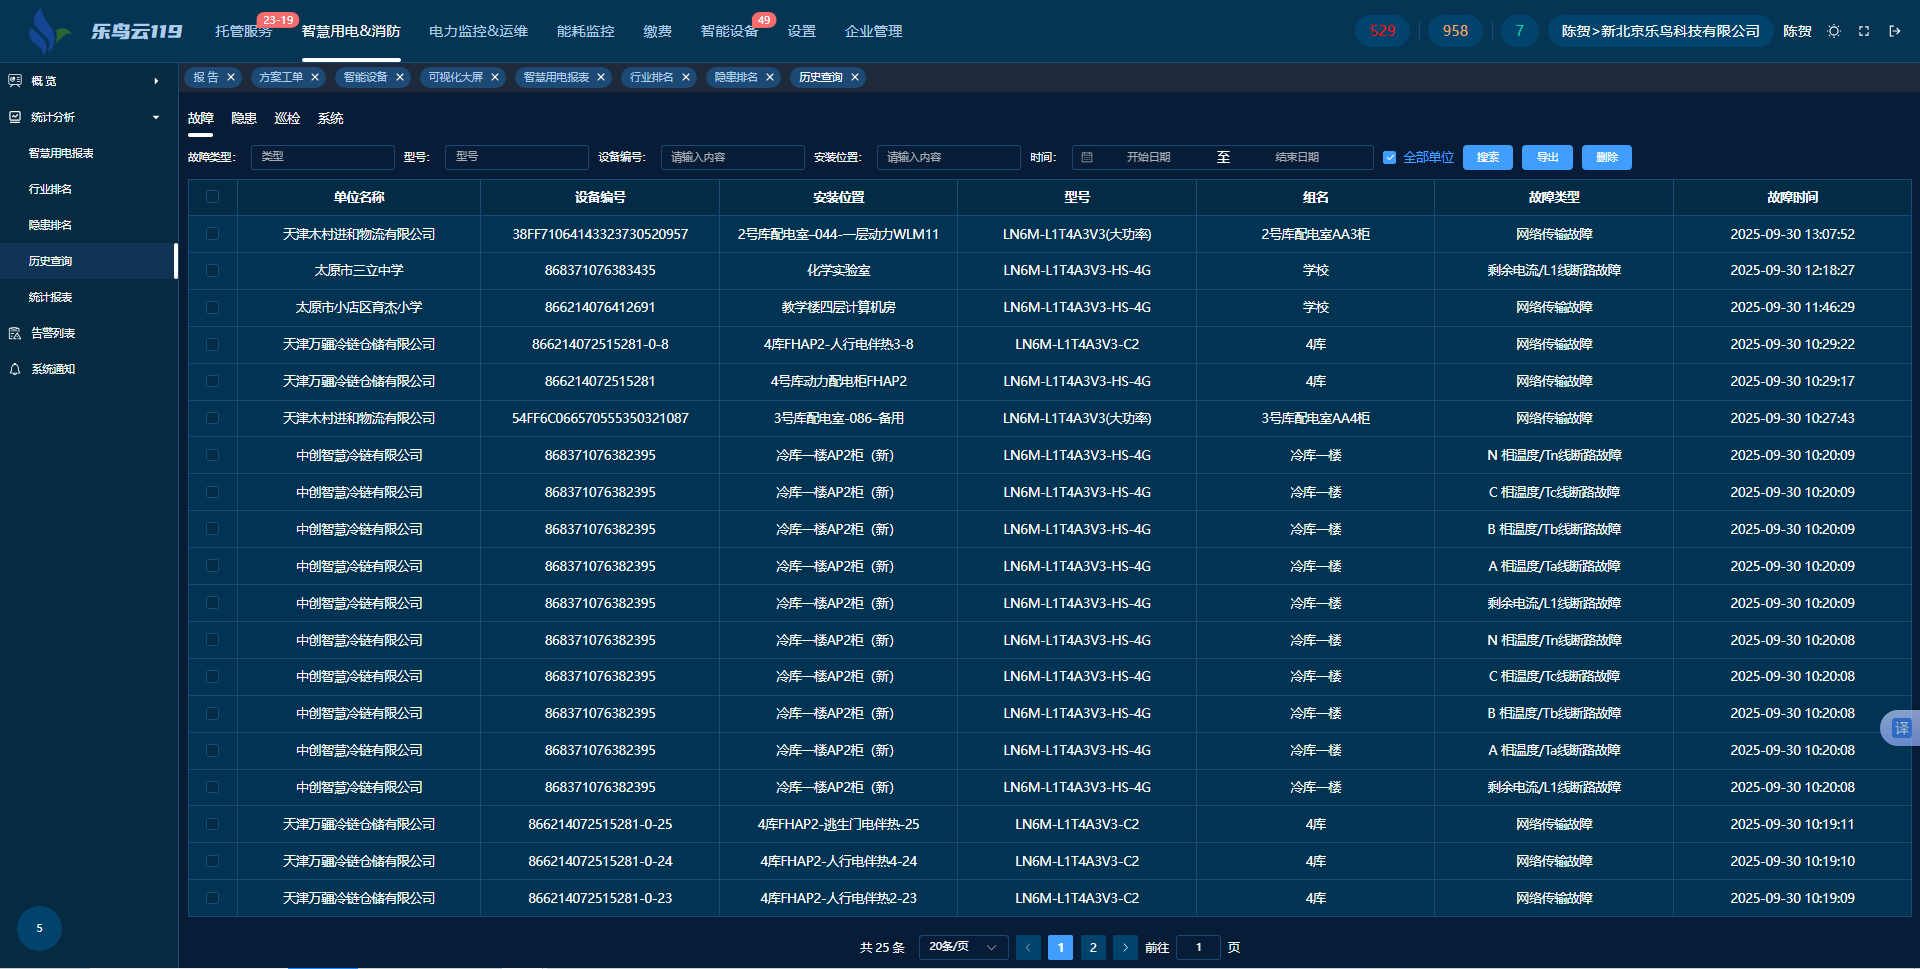Click the logout icon at top right
Image resolution: width=1920 pixels, height=969 pixels.
(1894, 31)
